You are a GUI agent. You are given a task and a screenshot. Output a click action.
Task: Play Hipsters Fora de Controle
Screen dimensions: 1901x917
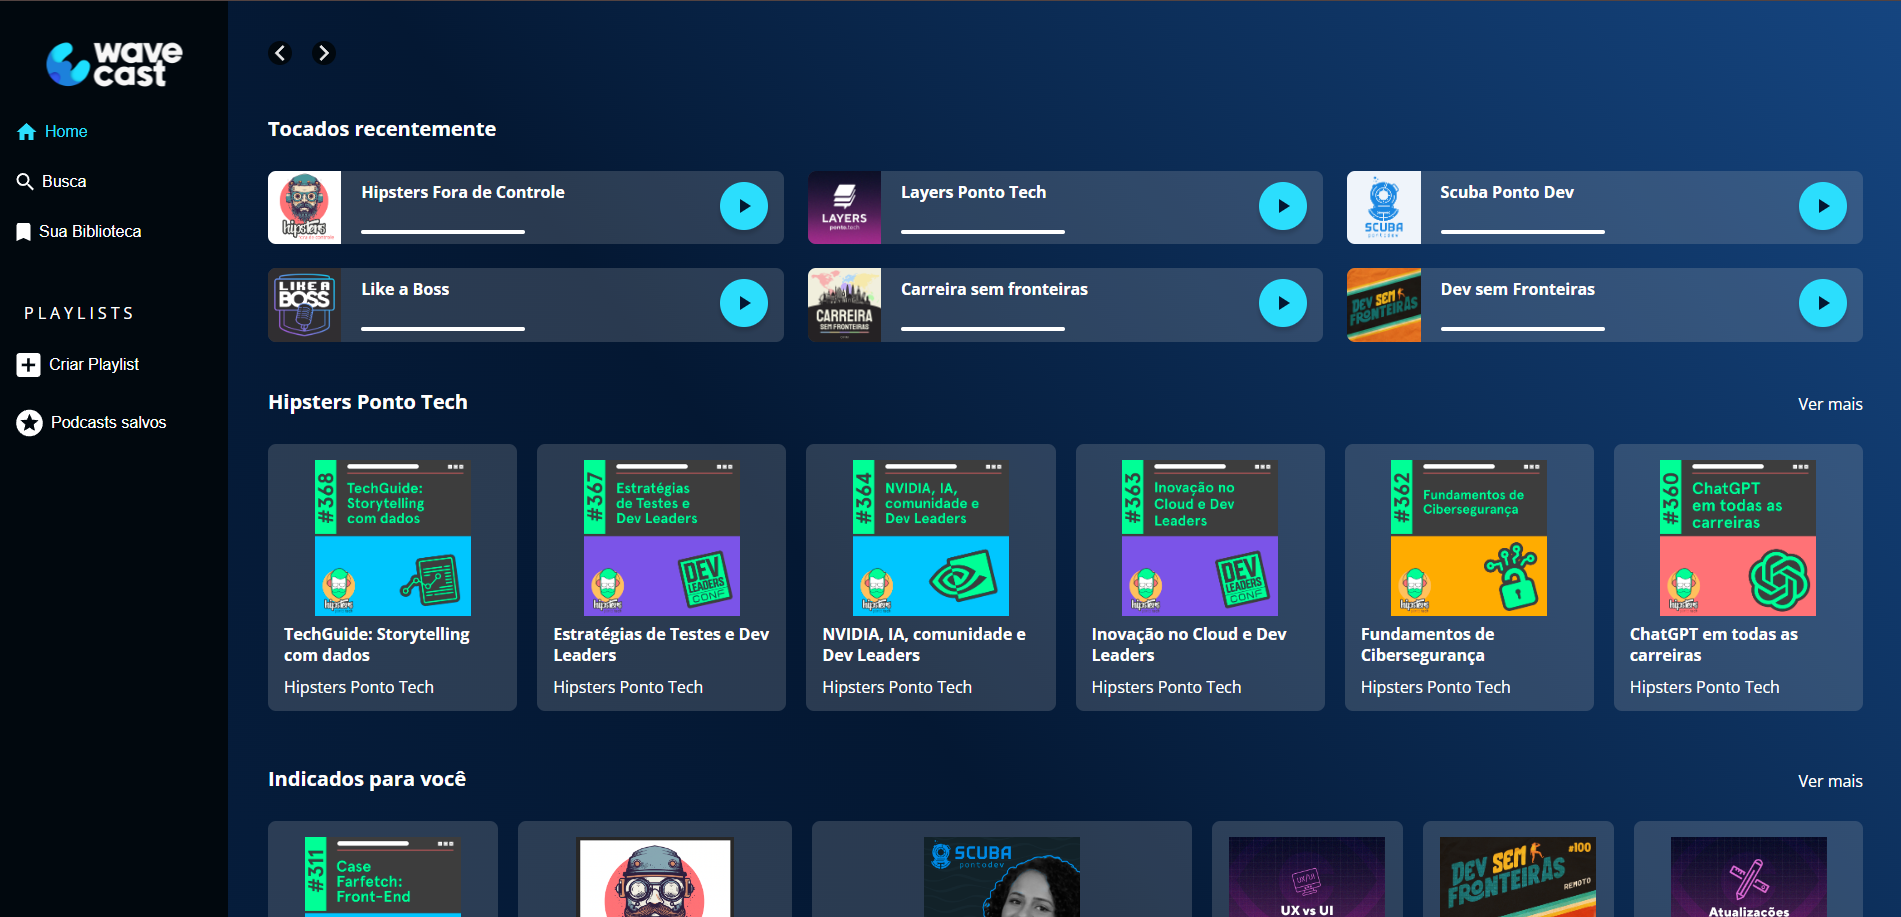[x=744, y=206]
